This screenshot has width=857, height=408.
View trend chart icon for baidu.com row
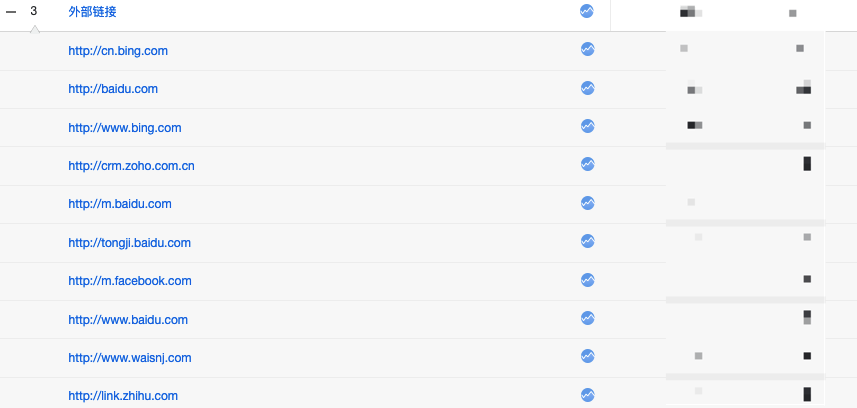coord(588,88)
